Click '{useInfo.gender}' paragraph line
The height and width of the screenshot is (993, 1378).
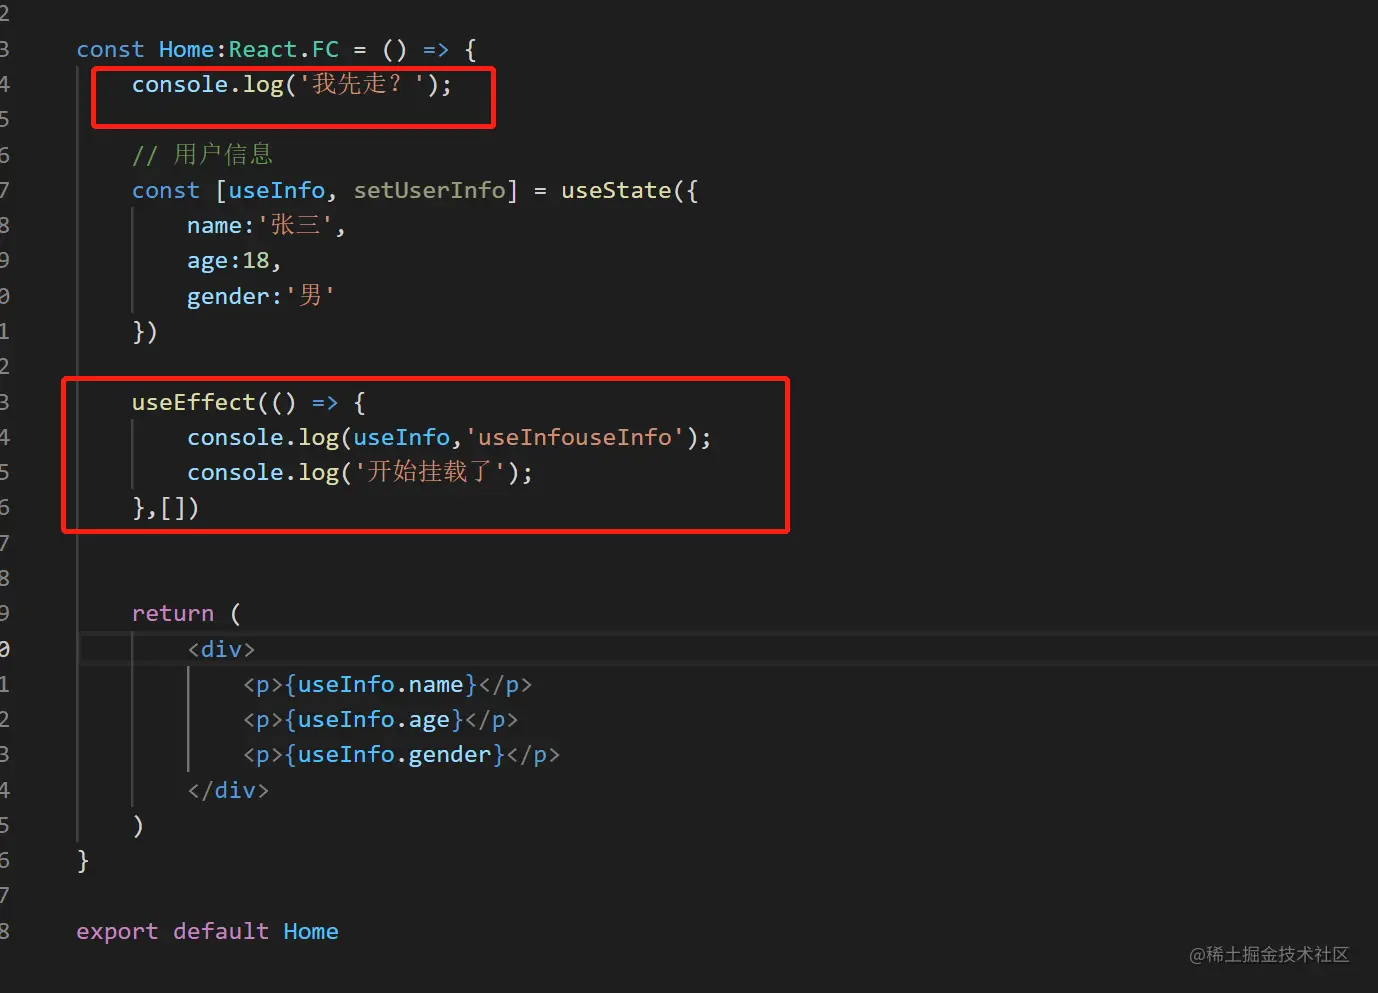402,754
